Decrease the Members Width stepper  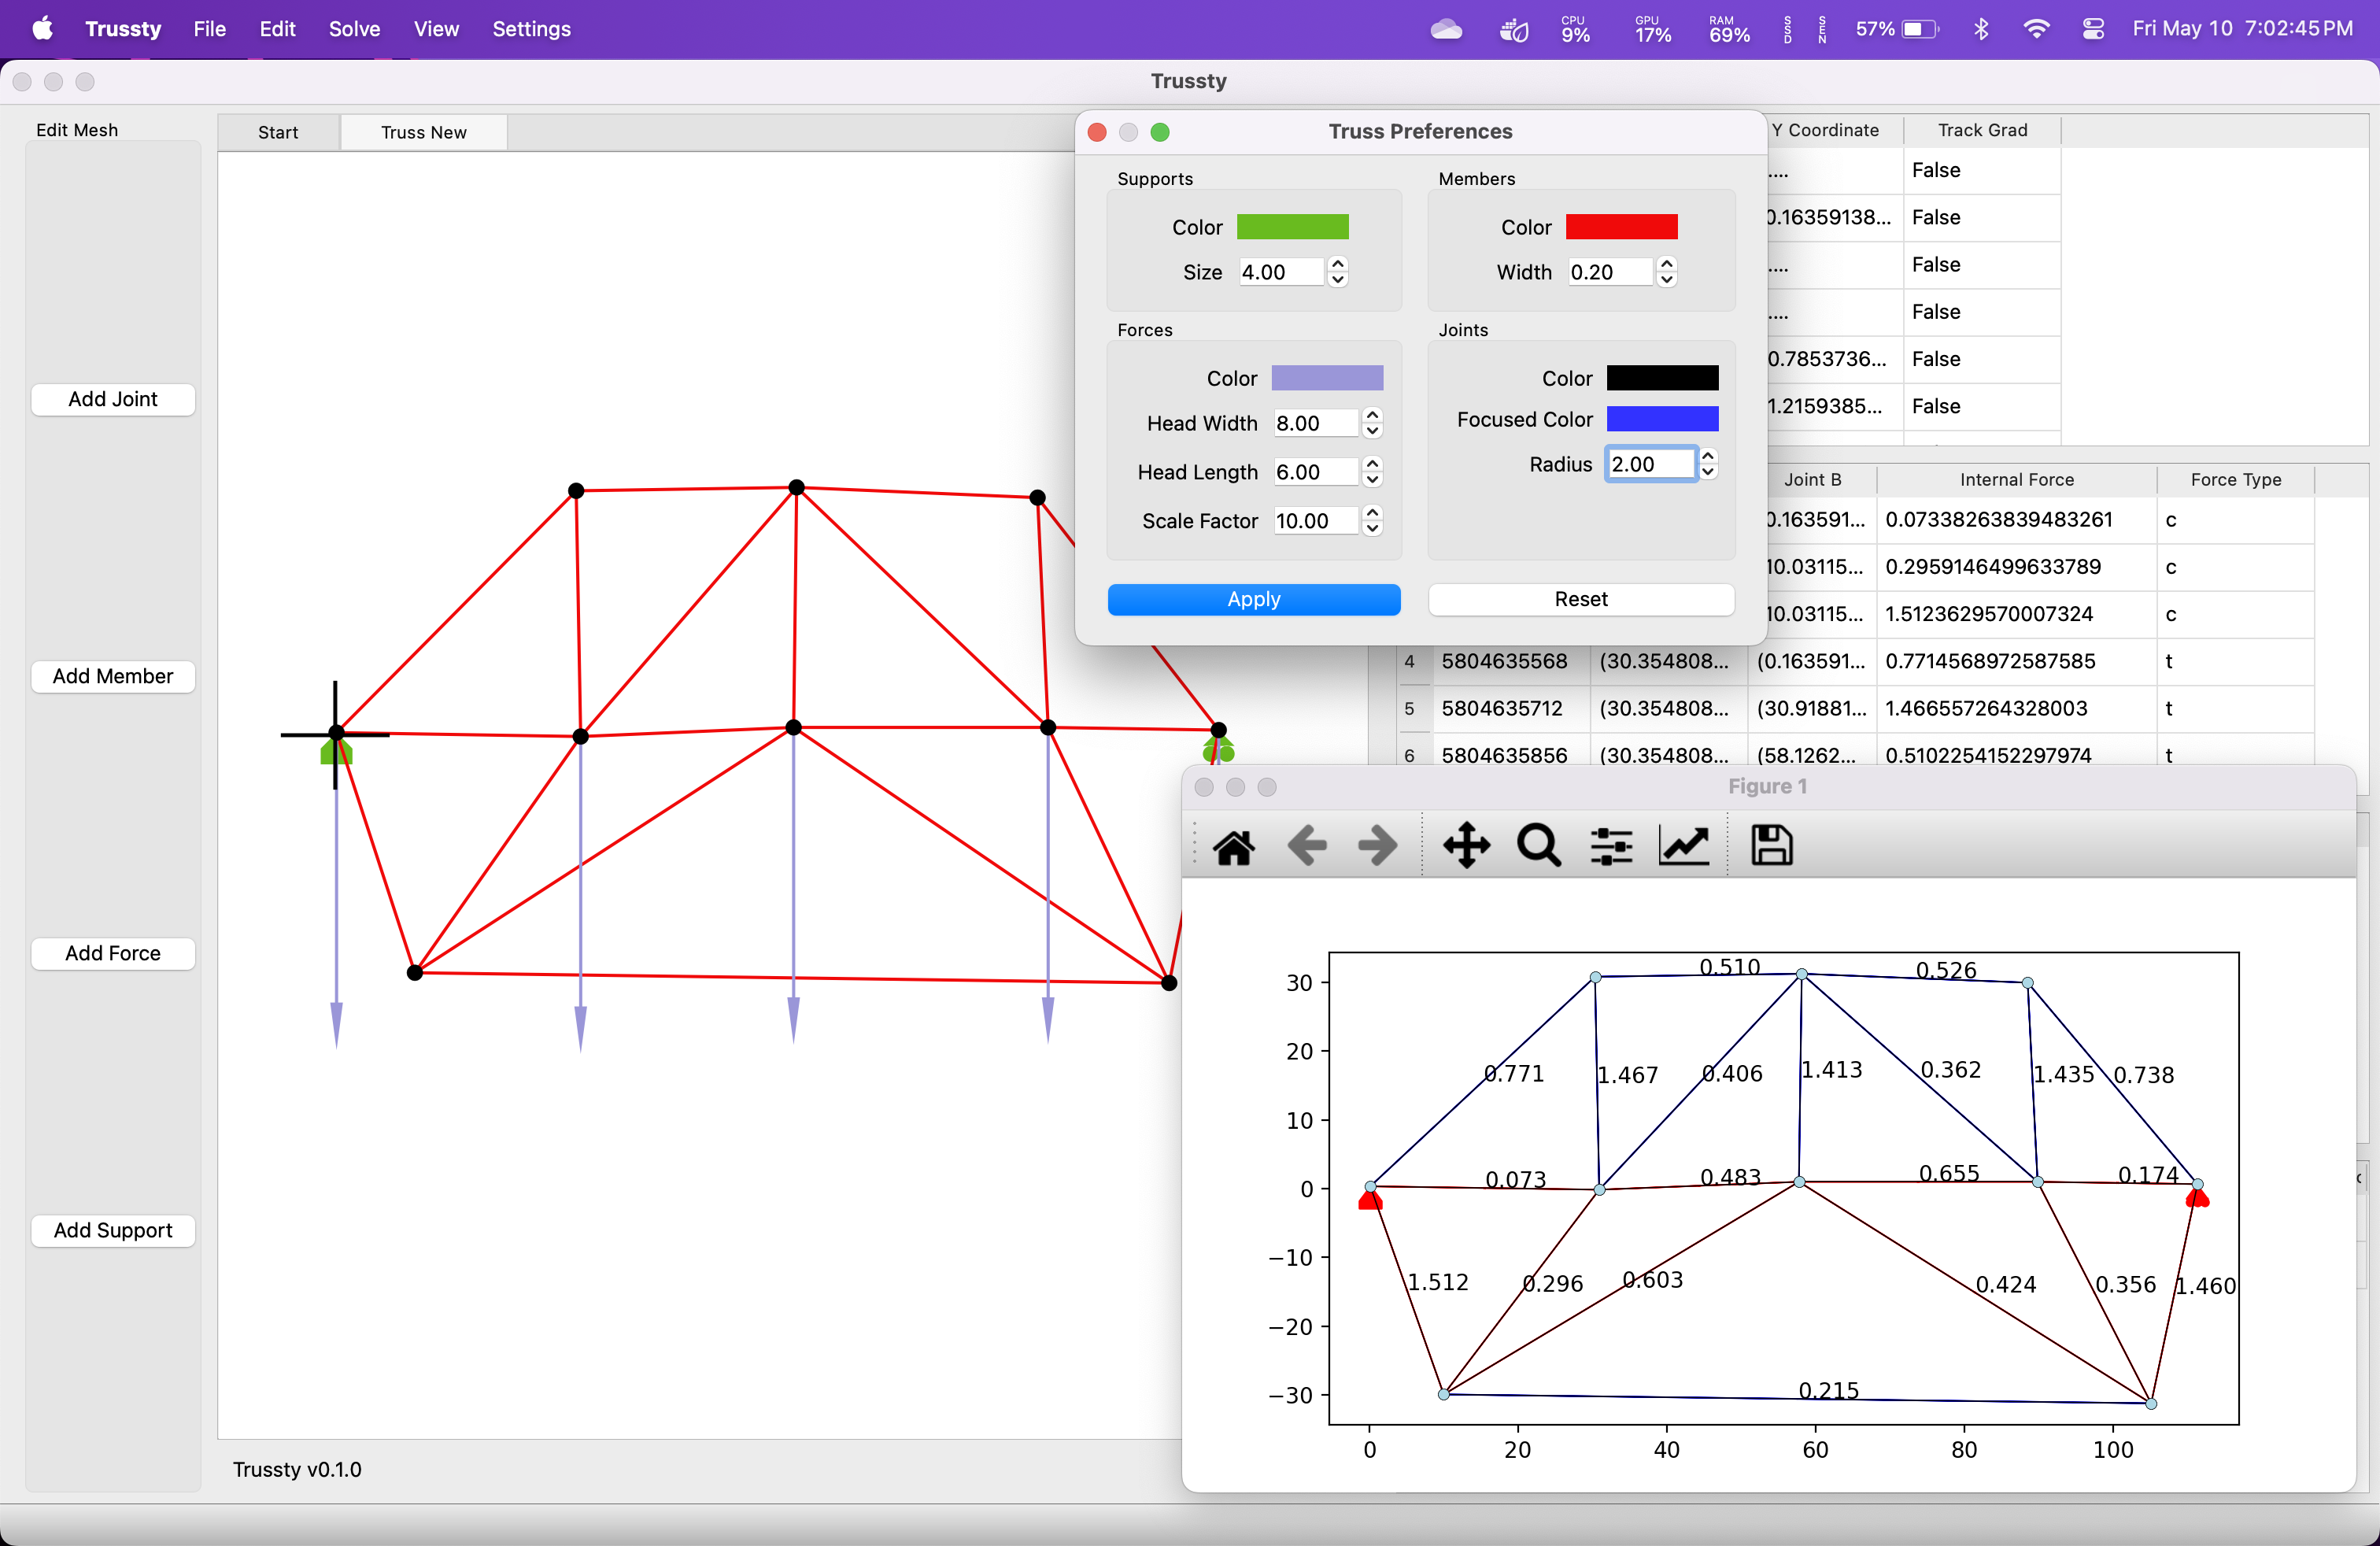(1667, 280)
